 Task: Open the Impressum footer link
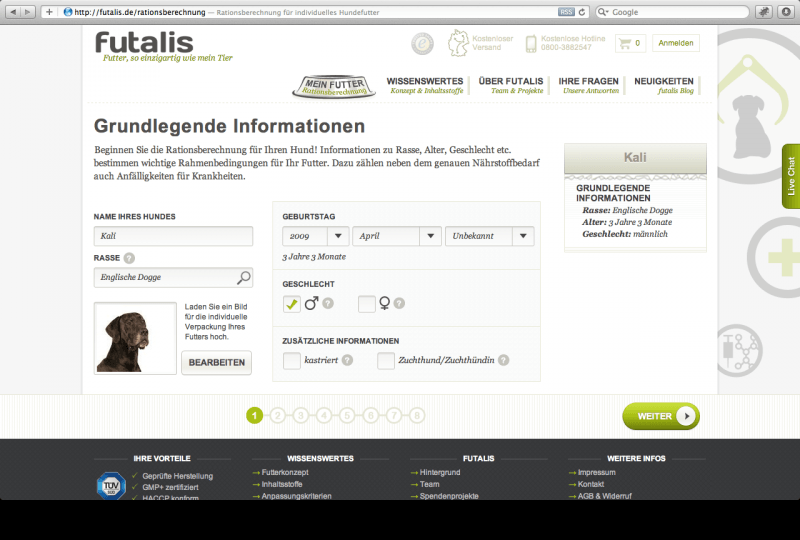pyautogui.click(x=596, y=473)
